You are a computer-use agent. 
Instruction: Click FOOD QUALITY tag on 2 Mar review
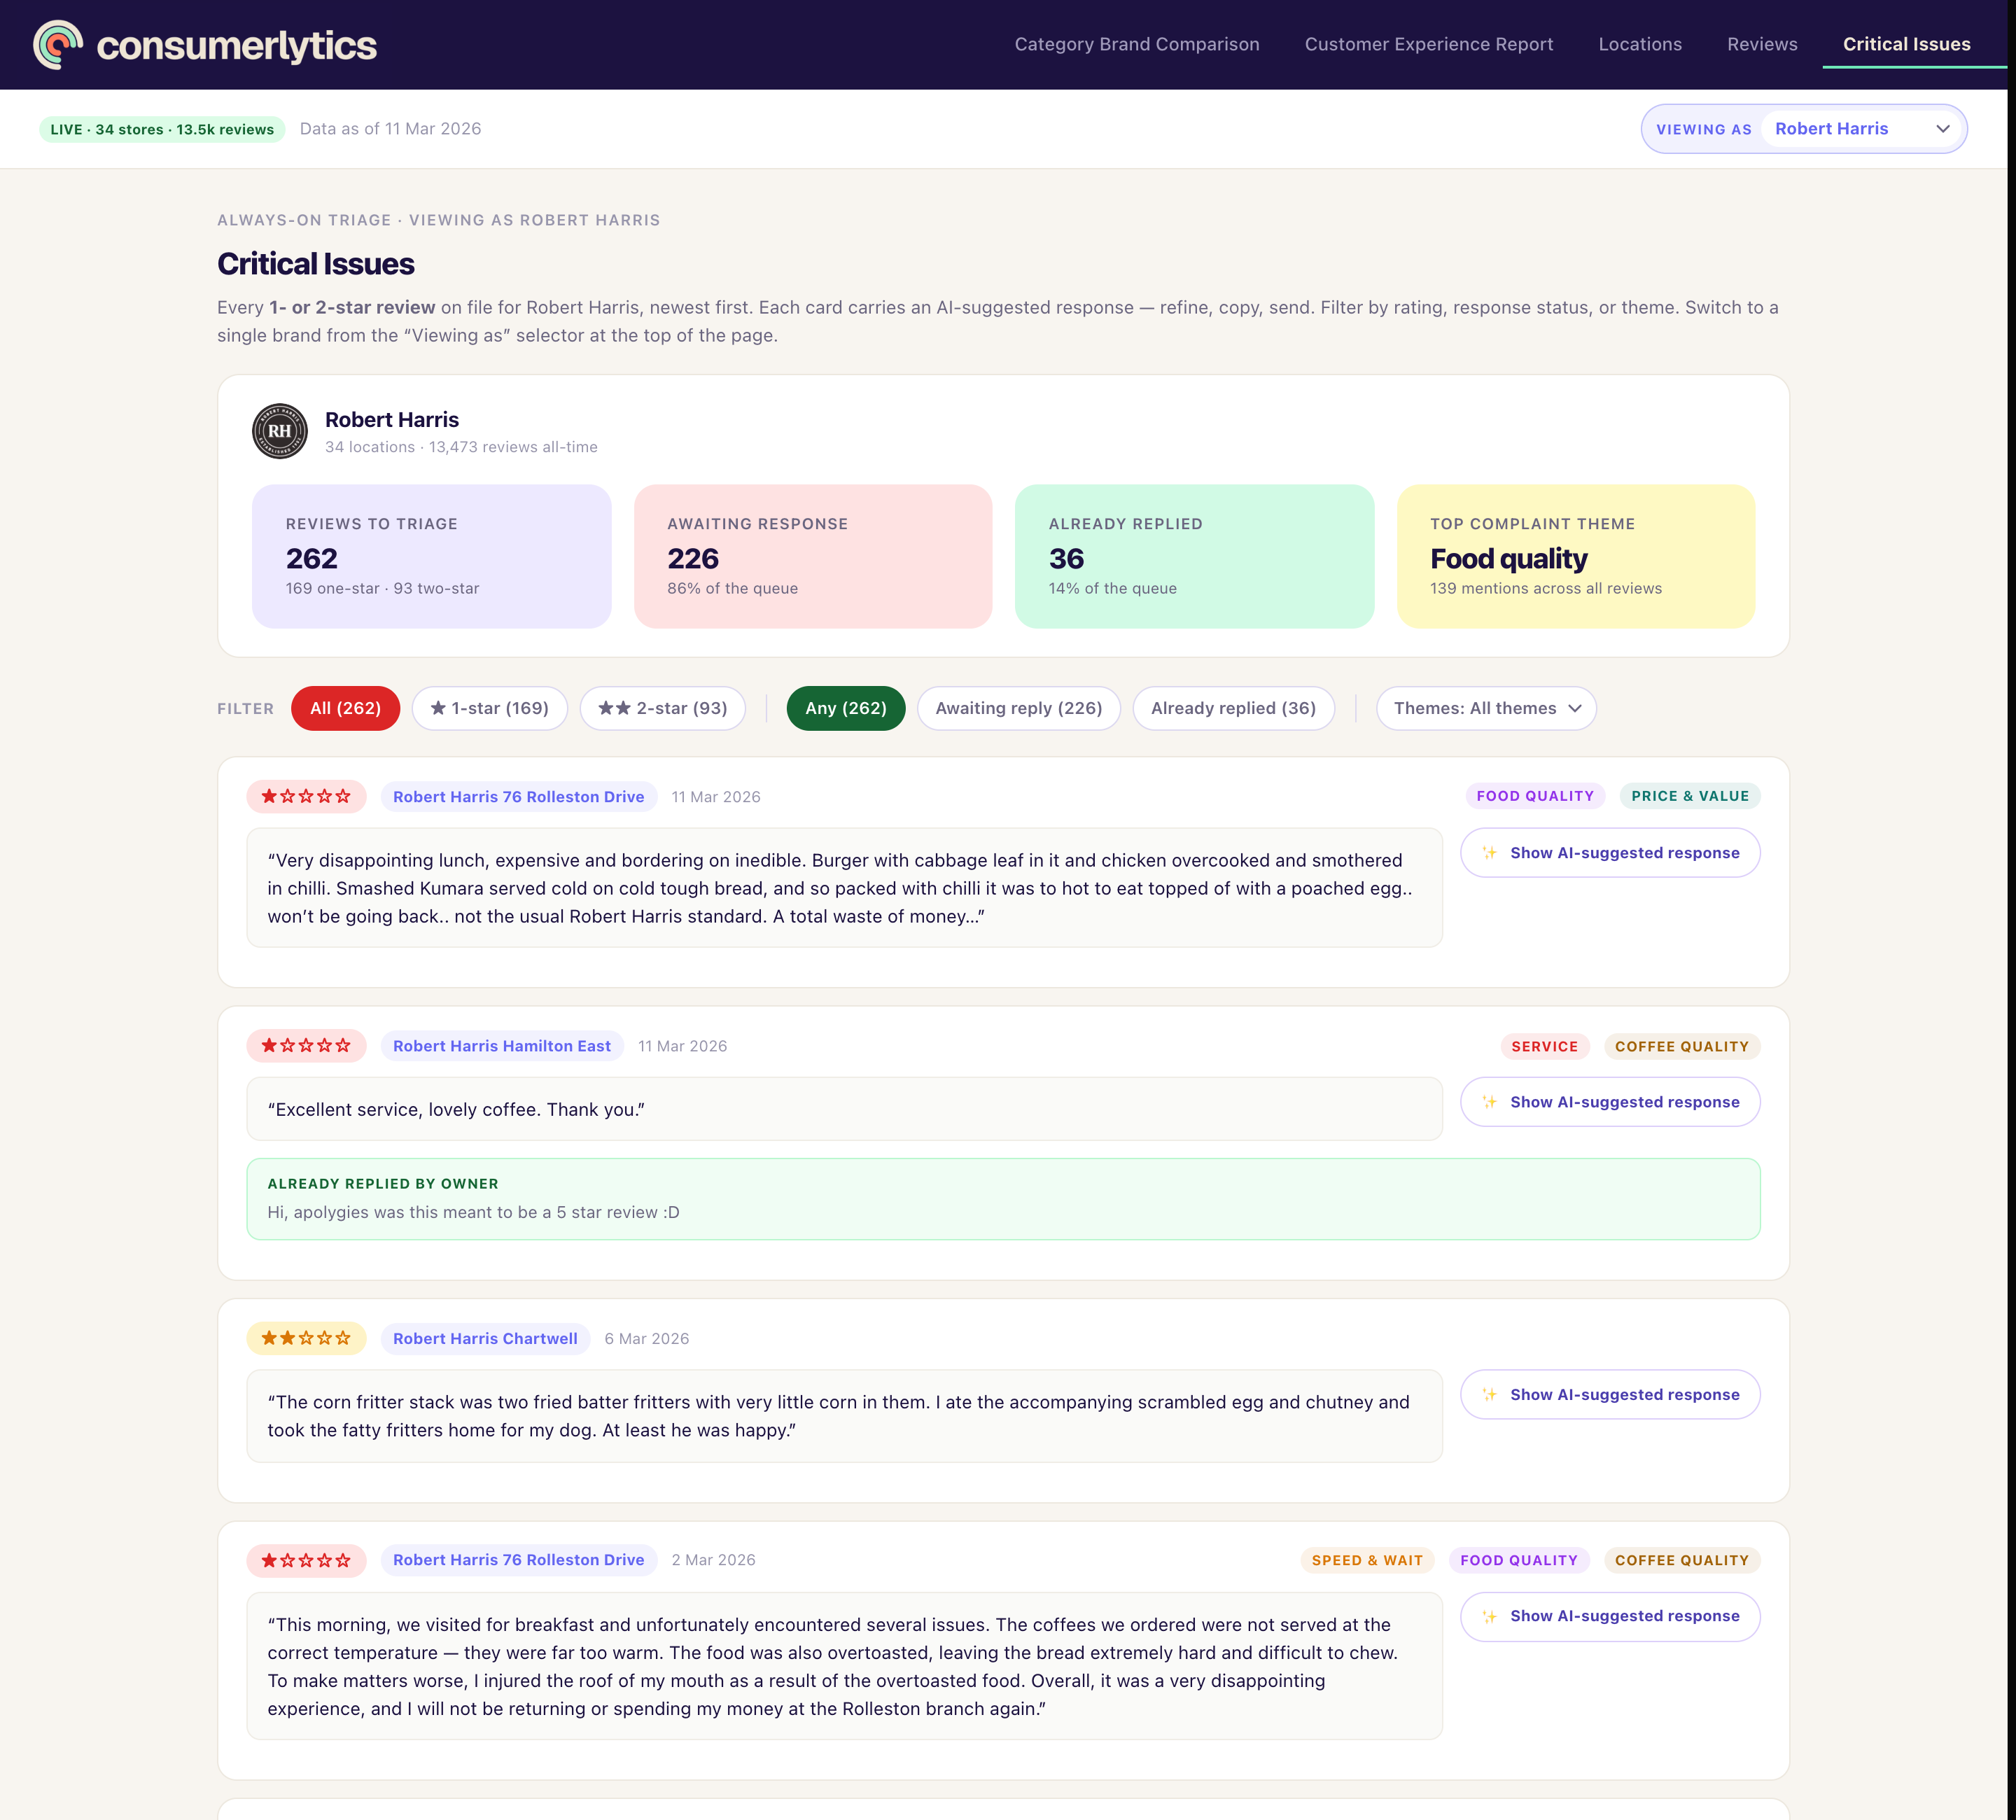1518,1560
